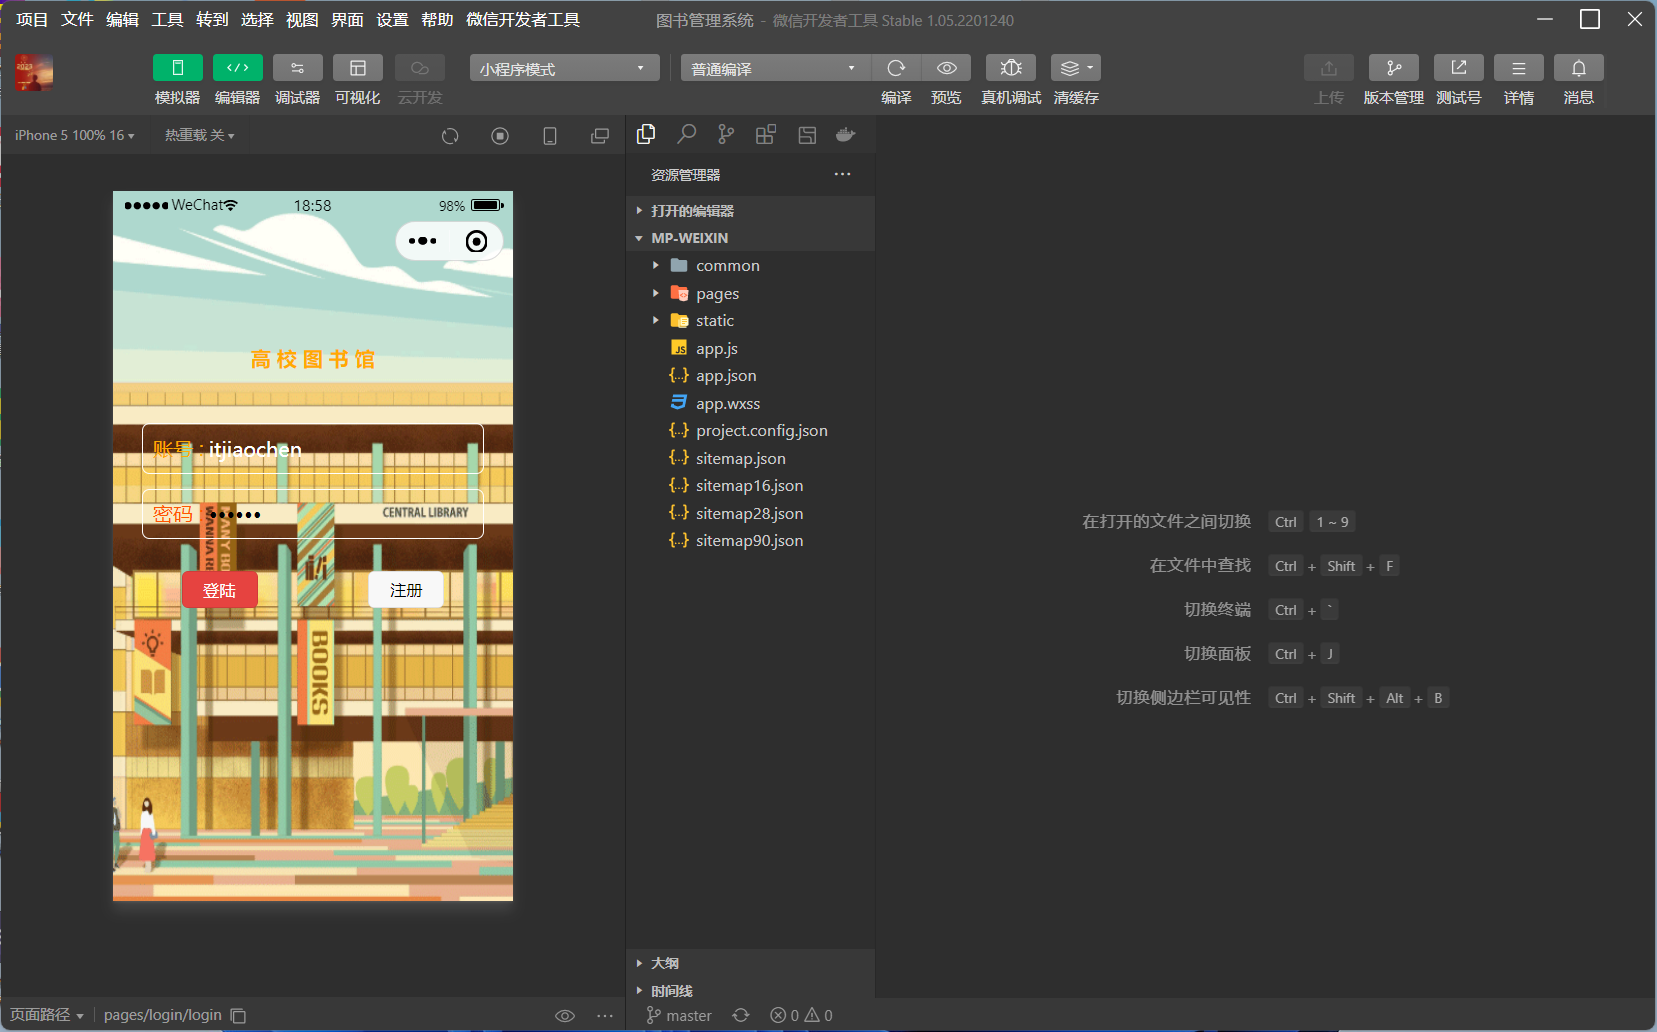Click the compile refresh icon

(896, 68)
